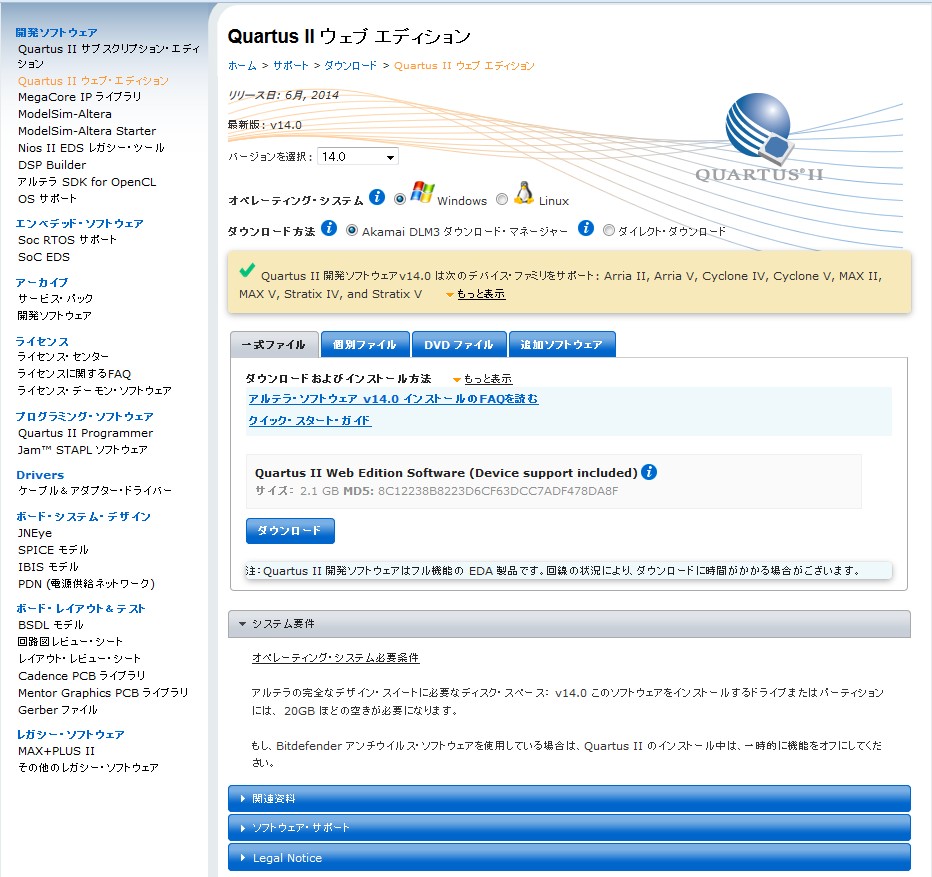Go to ダウンロード breadcrumb link

tap(350, 65)
